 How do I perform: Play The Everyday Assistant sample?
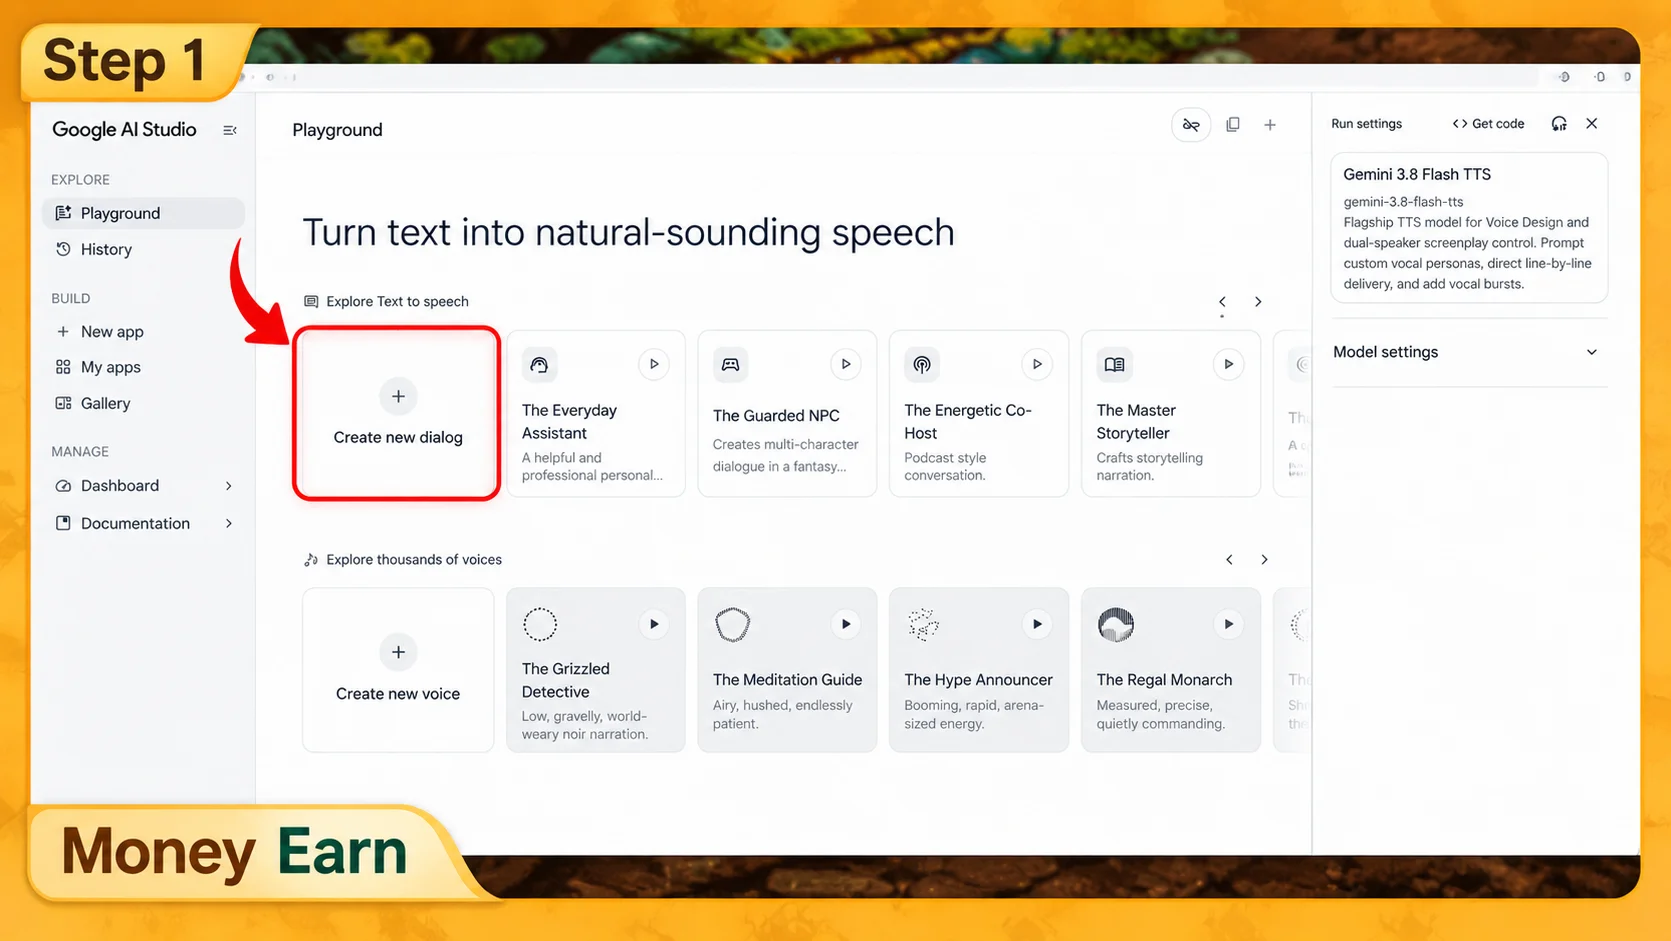[654, 364]
